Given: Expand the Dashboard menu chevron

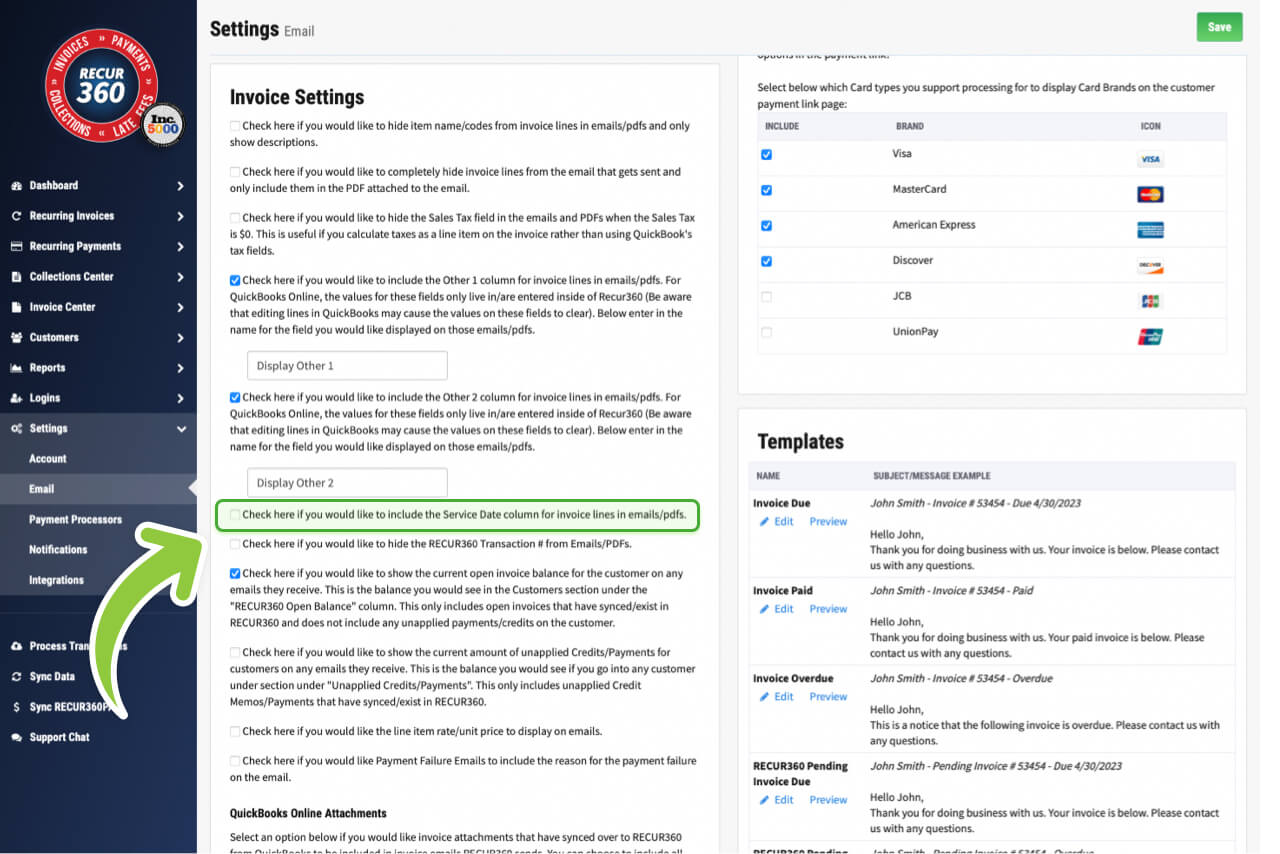Looking at the screenshot, I should (x=180, y=186).
